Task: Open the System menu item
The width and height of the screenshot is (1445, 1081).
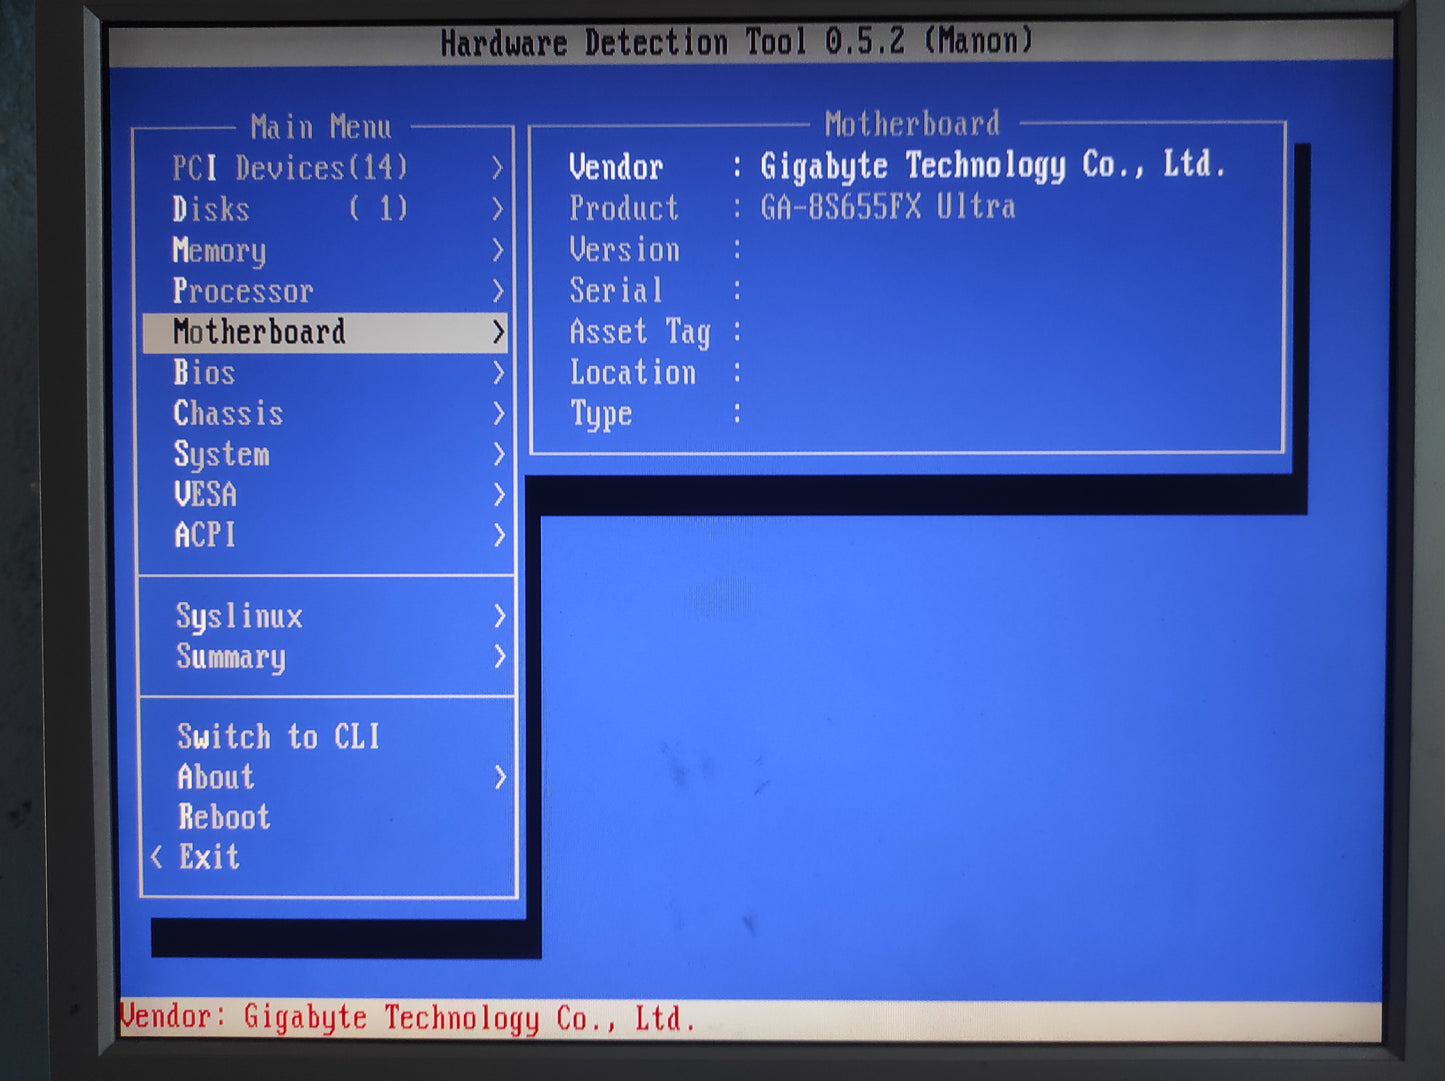Action: [222, 455]
